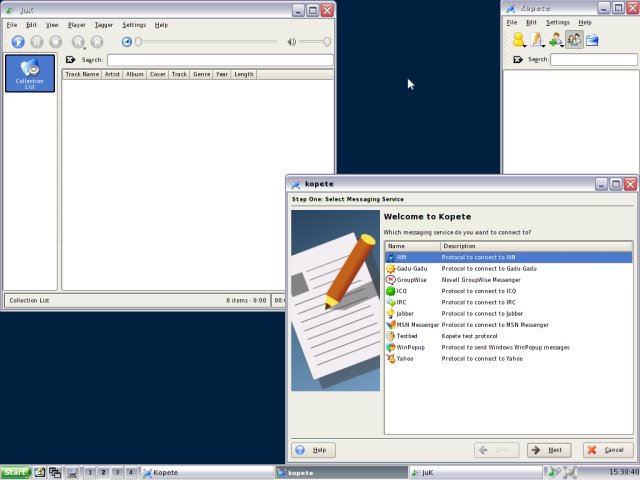640x480 pixels.
Task: Select Yahoo messaging service
Action: point(509,358)
